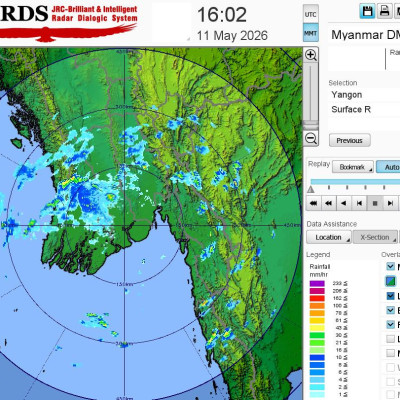The height and width of the screenshot is (400, 400).
Task: Click the play backward arrow button
Action: click(344, 203)
